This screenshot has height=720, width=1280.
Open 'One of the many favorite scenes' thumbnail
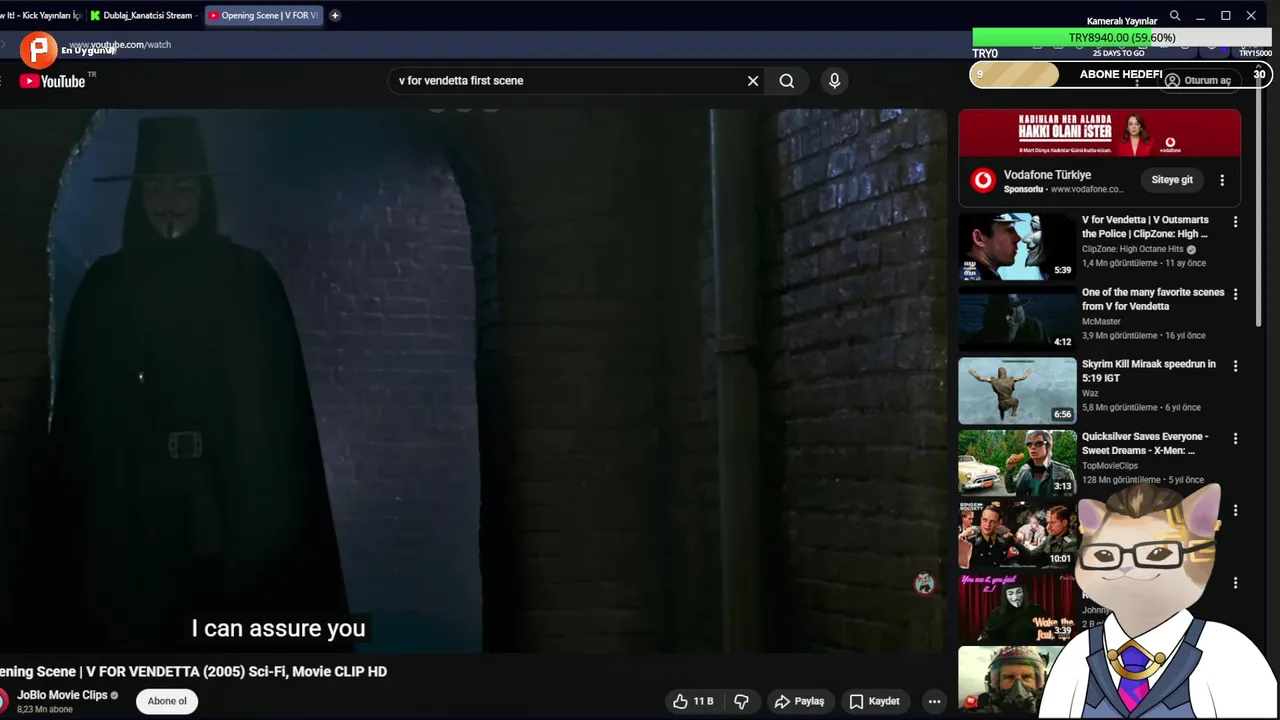[1017, 319]
